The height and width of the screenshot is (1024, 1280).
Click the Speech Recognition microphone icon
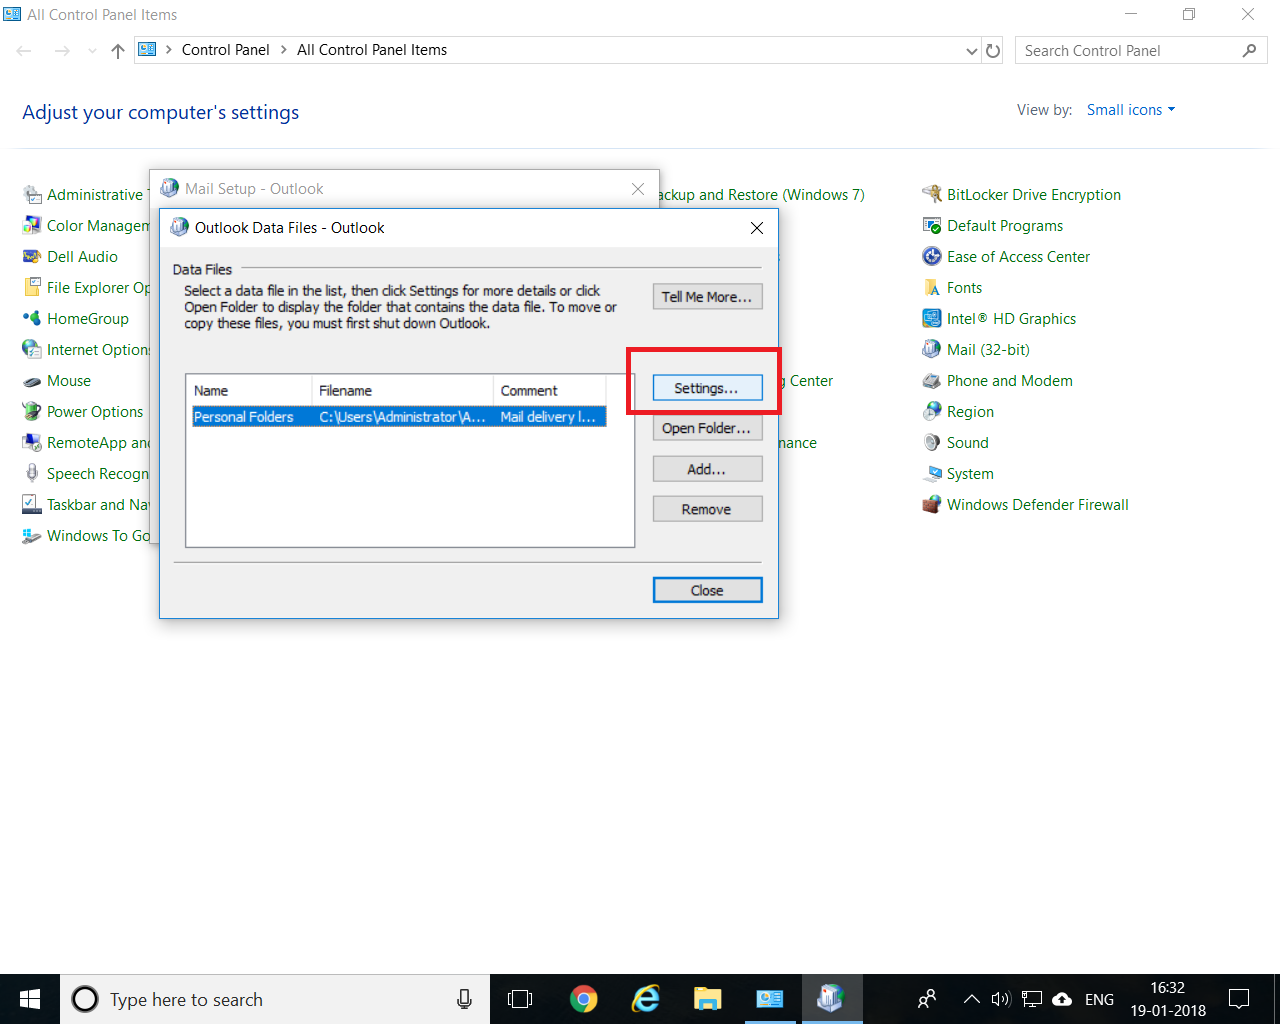[32, 473]
